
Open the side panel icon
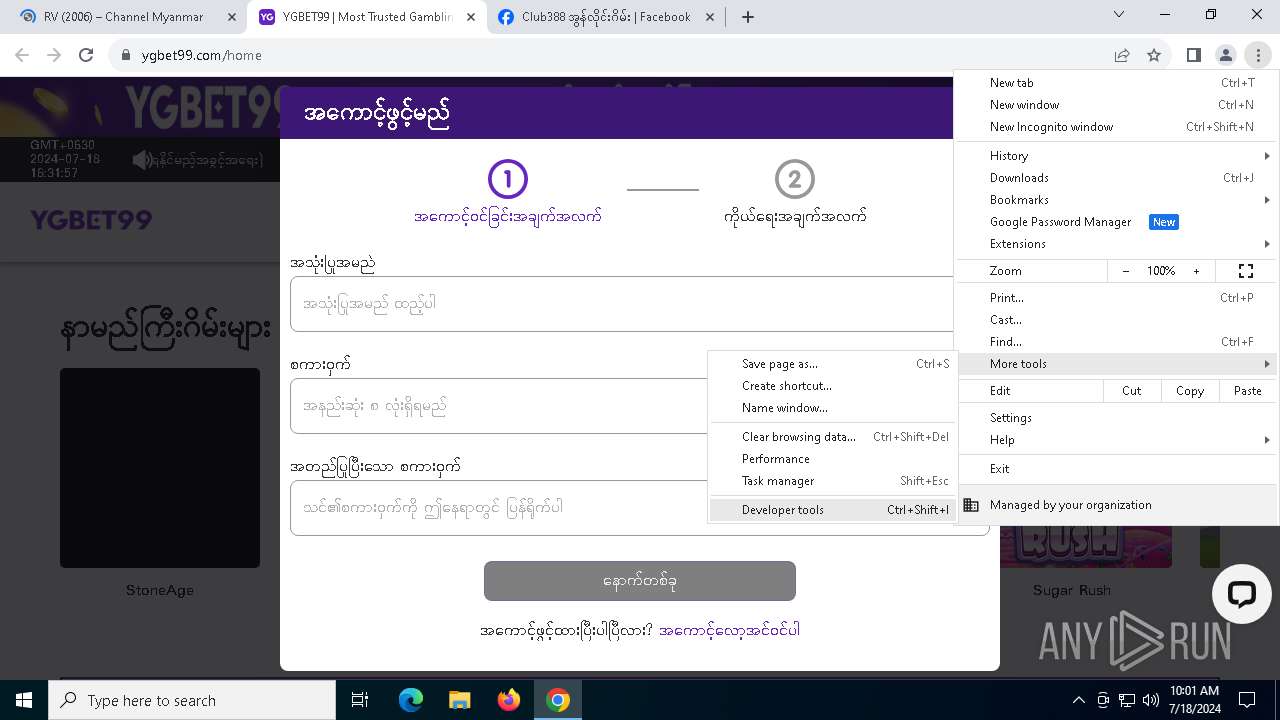coord(1193,56)
